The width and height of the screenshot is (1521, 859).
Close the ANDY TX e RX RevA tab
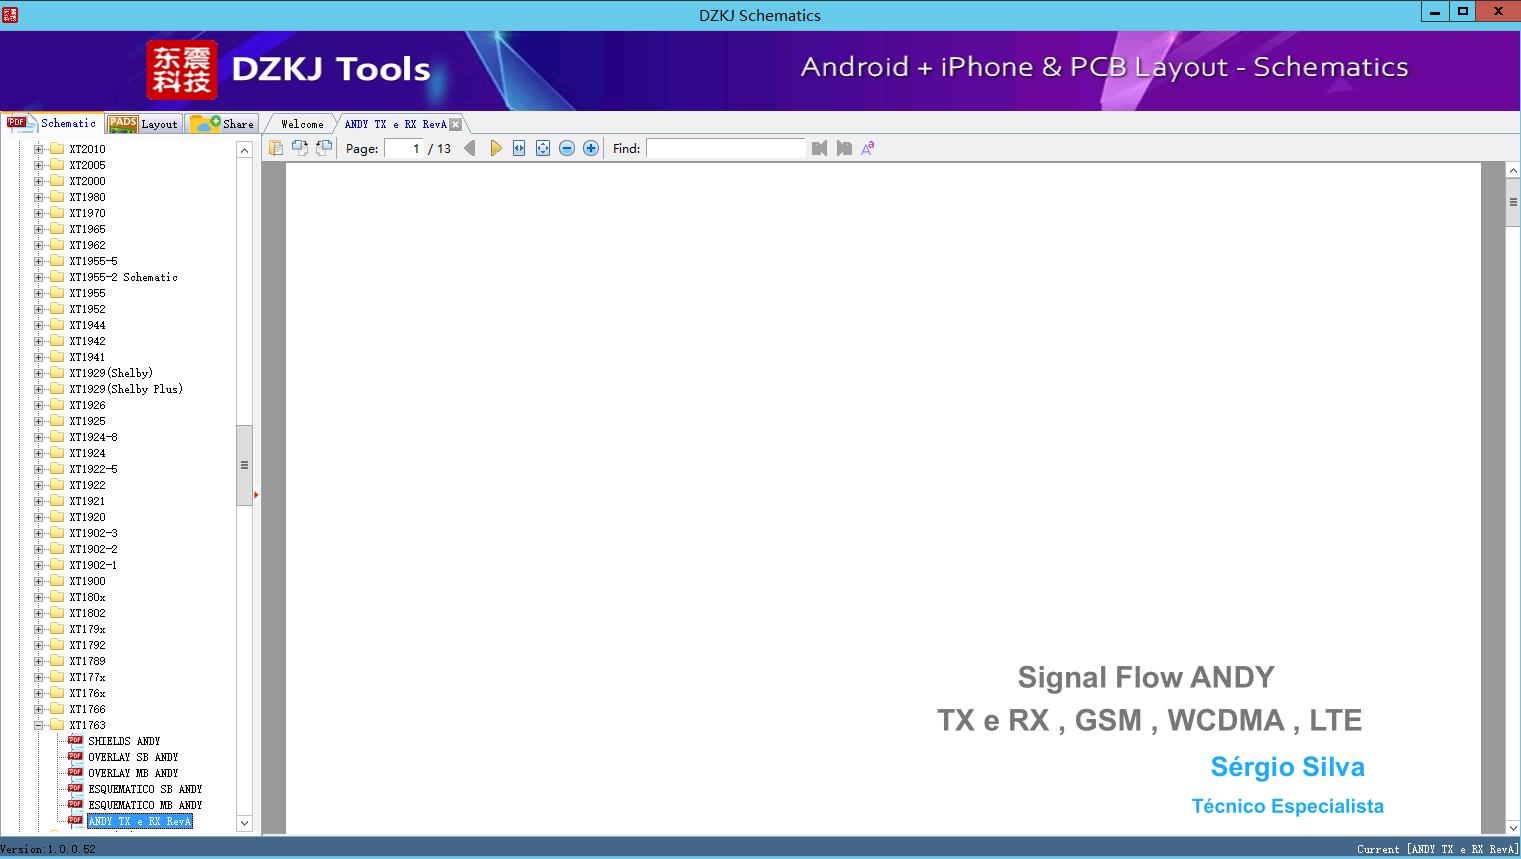[456, 124]
